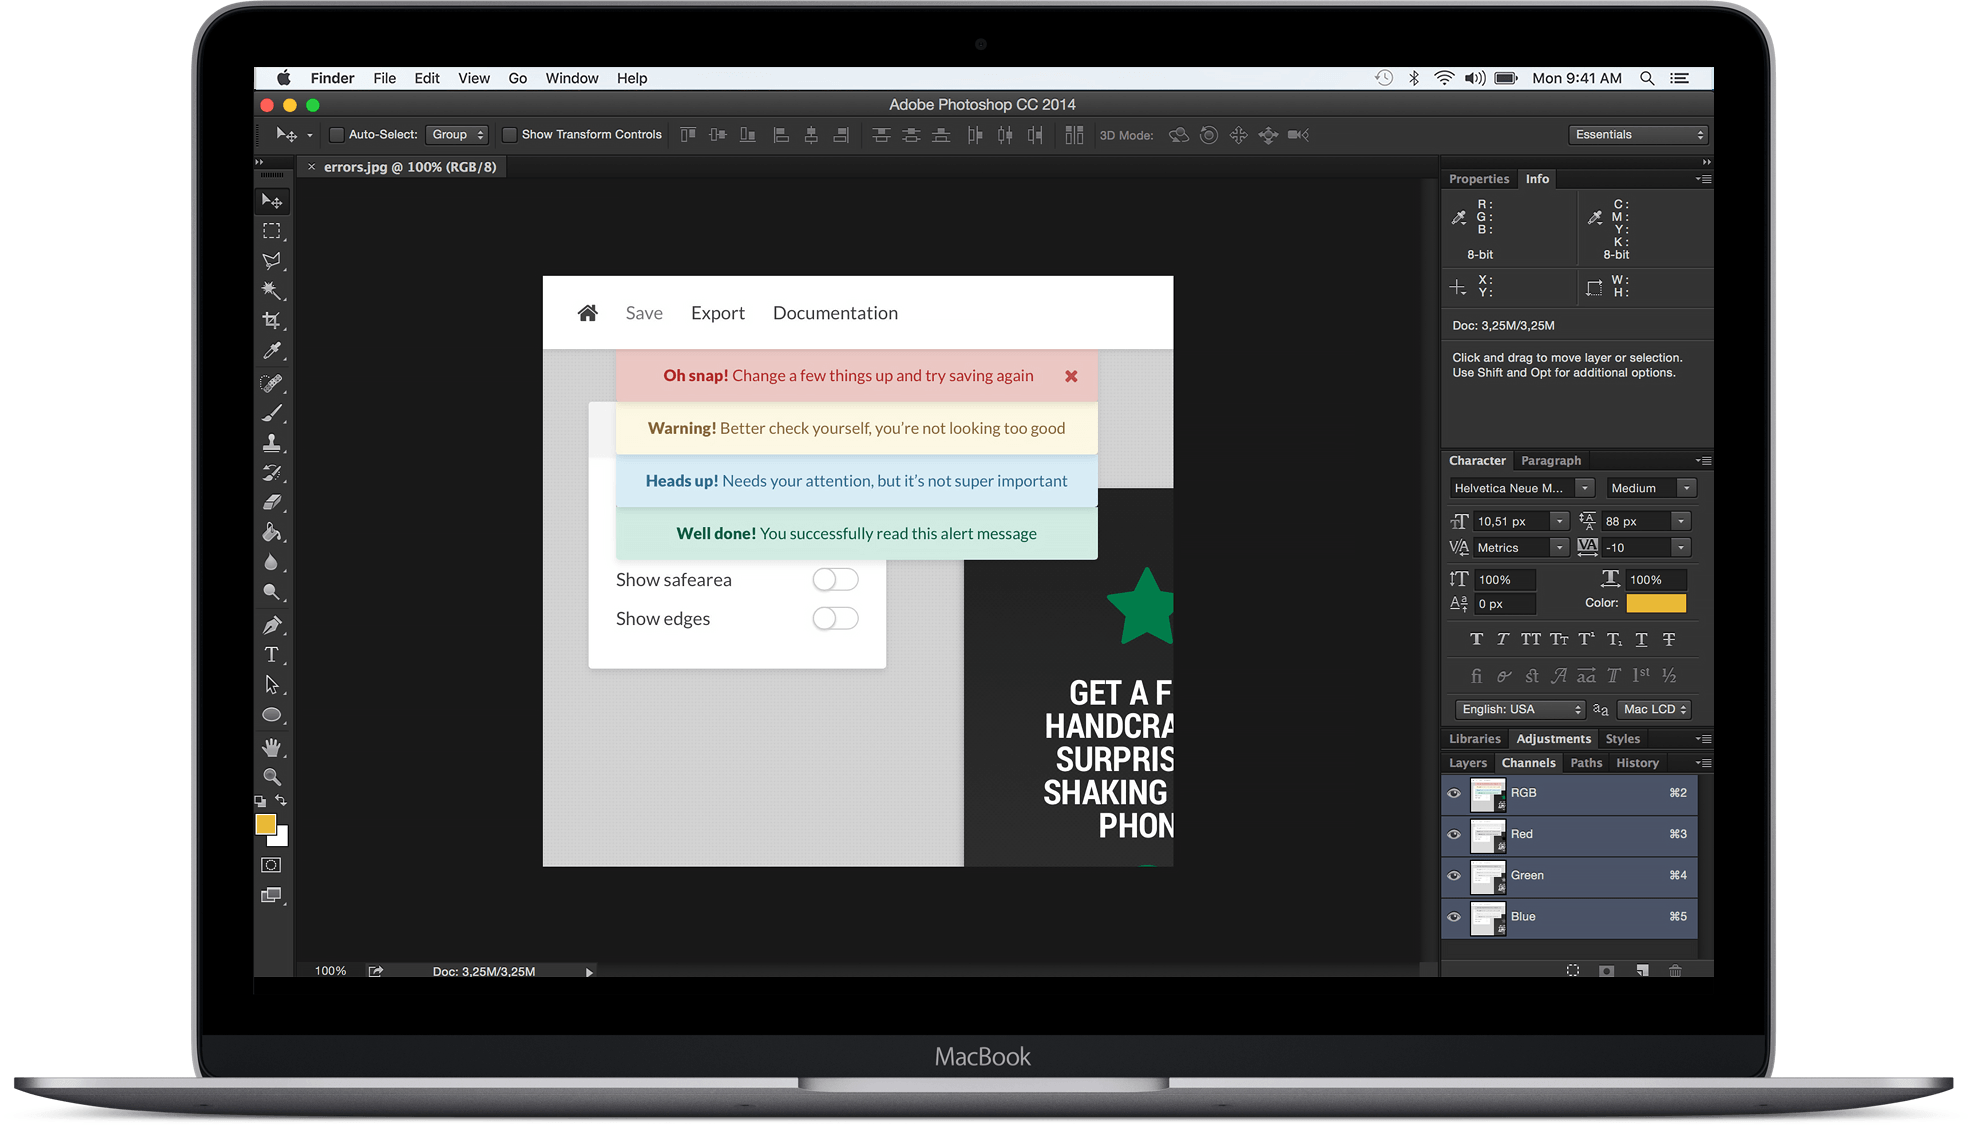Select the Healing Brush tool
The image size is (1968, 1126).
point(272,383)
